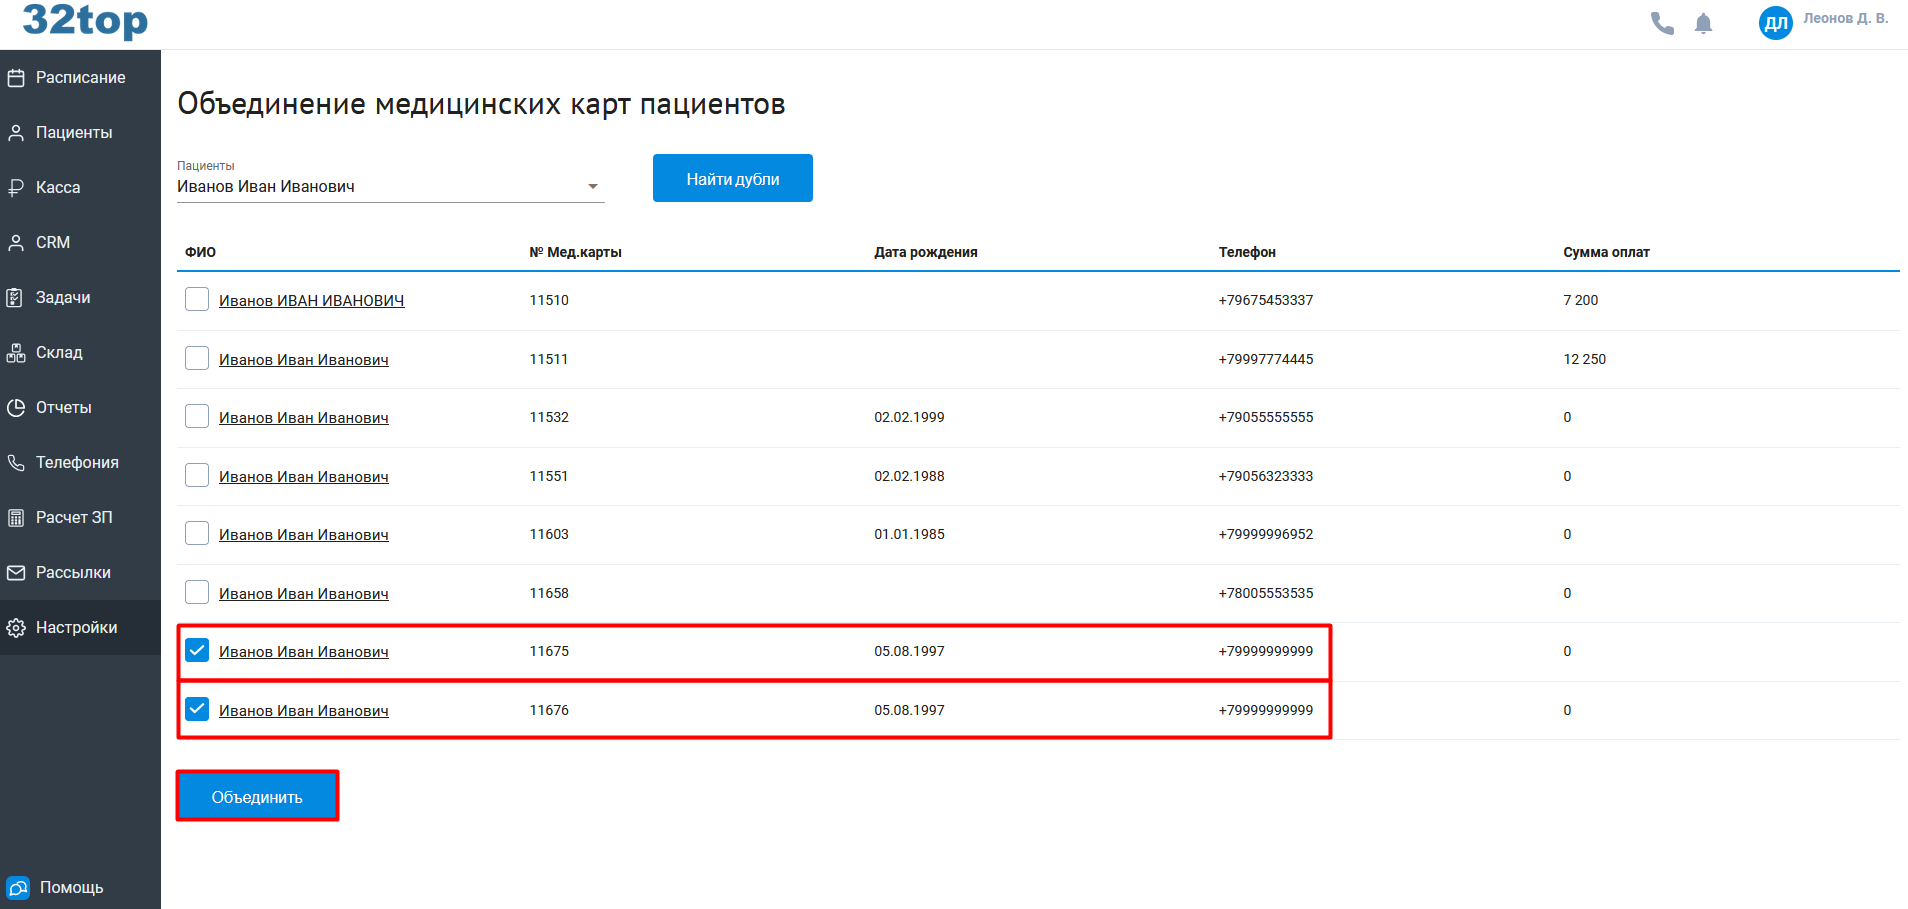Select the checkbox for card 11603

click(197, 534)
